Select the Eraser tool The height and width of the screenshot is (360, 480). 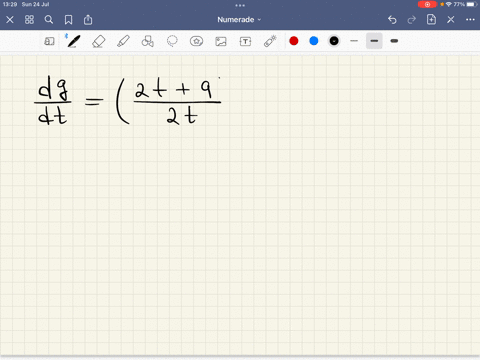coord(99,41)
